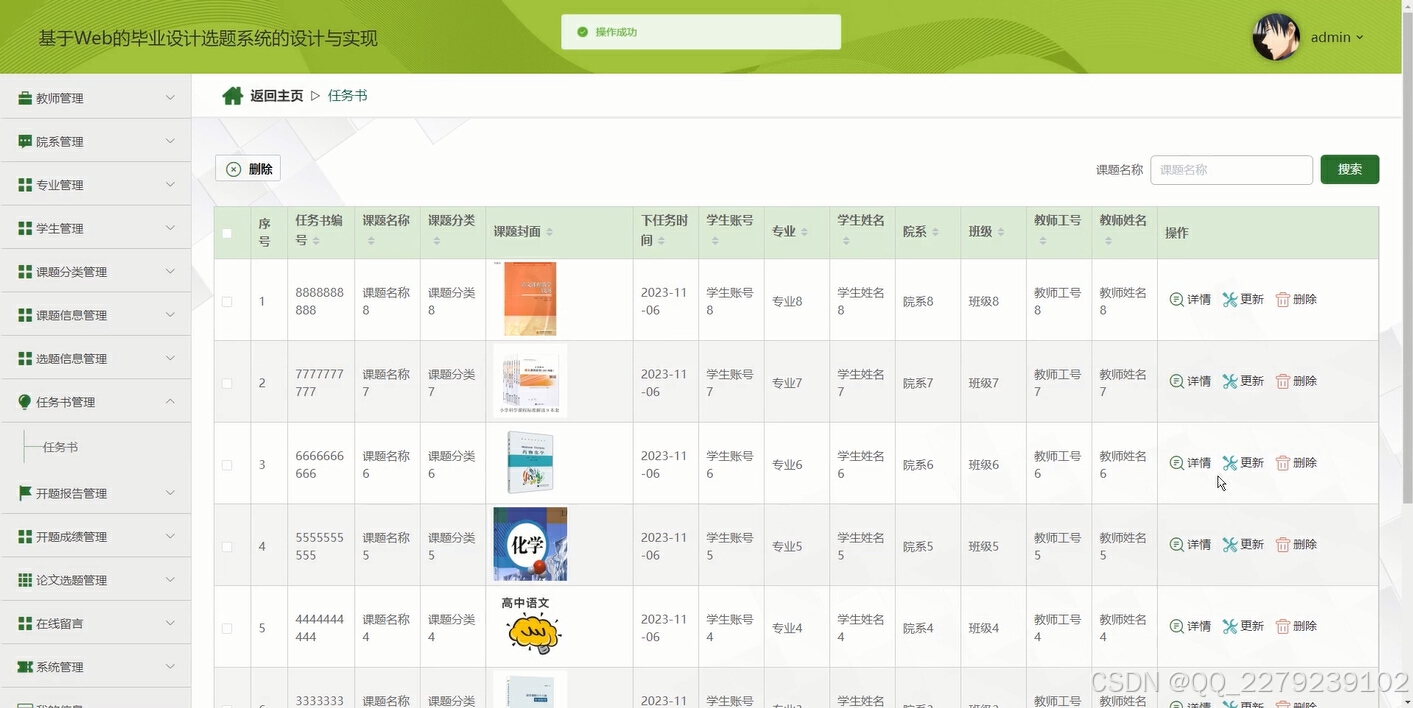Open the 任务书 breadcrumb item
This screenshot has width=1413, height=708.
click(x=347, y=95)
